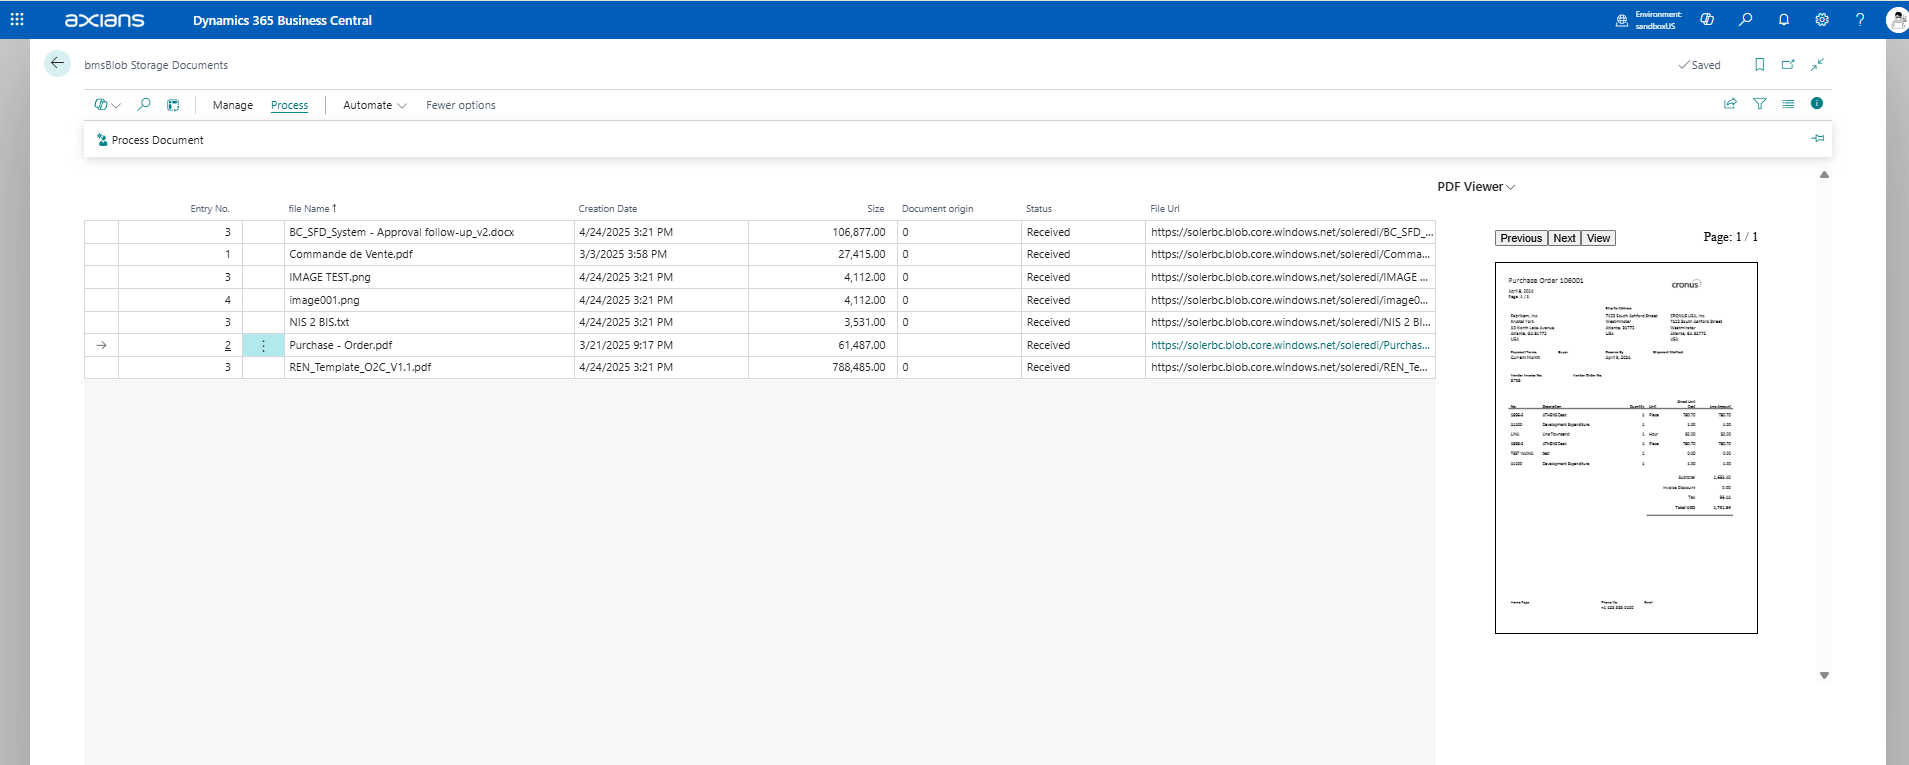The width and height of the screenshot is (1909, 765).
Task: Search the list with magnifier icon
Action: (144, 105)
